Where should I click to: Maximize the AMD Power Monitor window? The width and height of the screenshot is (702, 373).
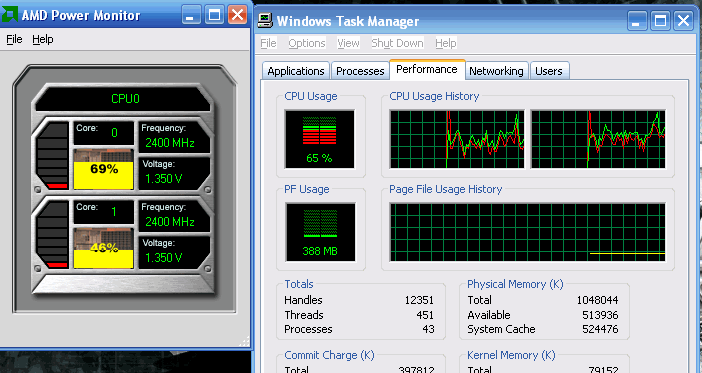214,15
